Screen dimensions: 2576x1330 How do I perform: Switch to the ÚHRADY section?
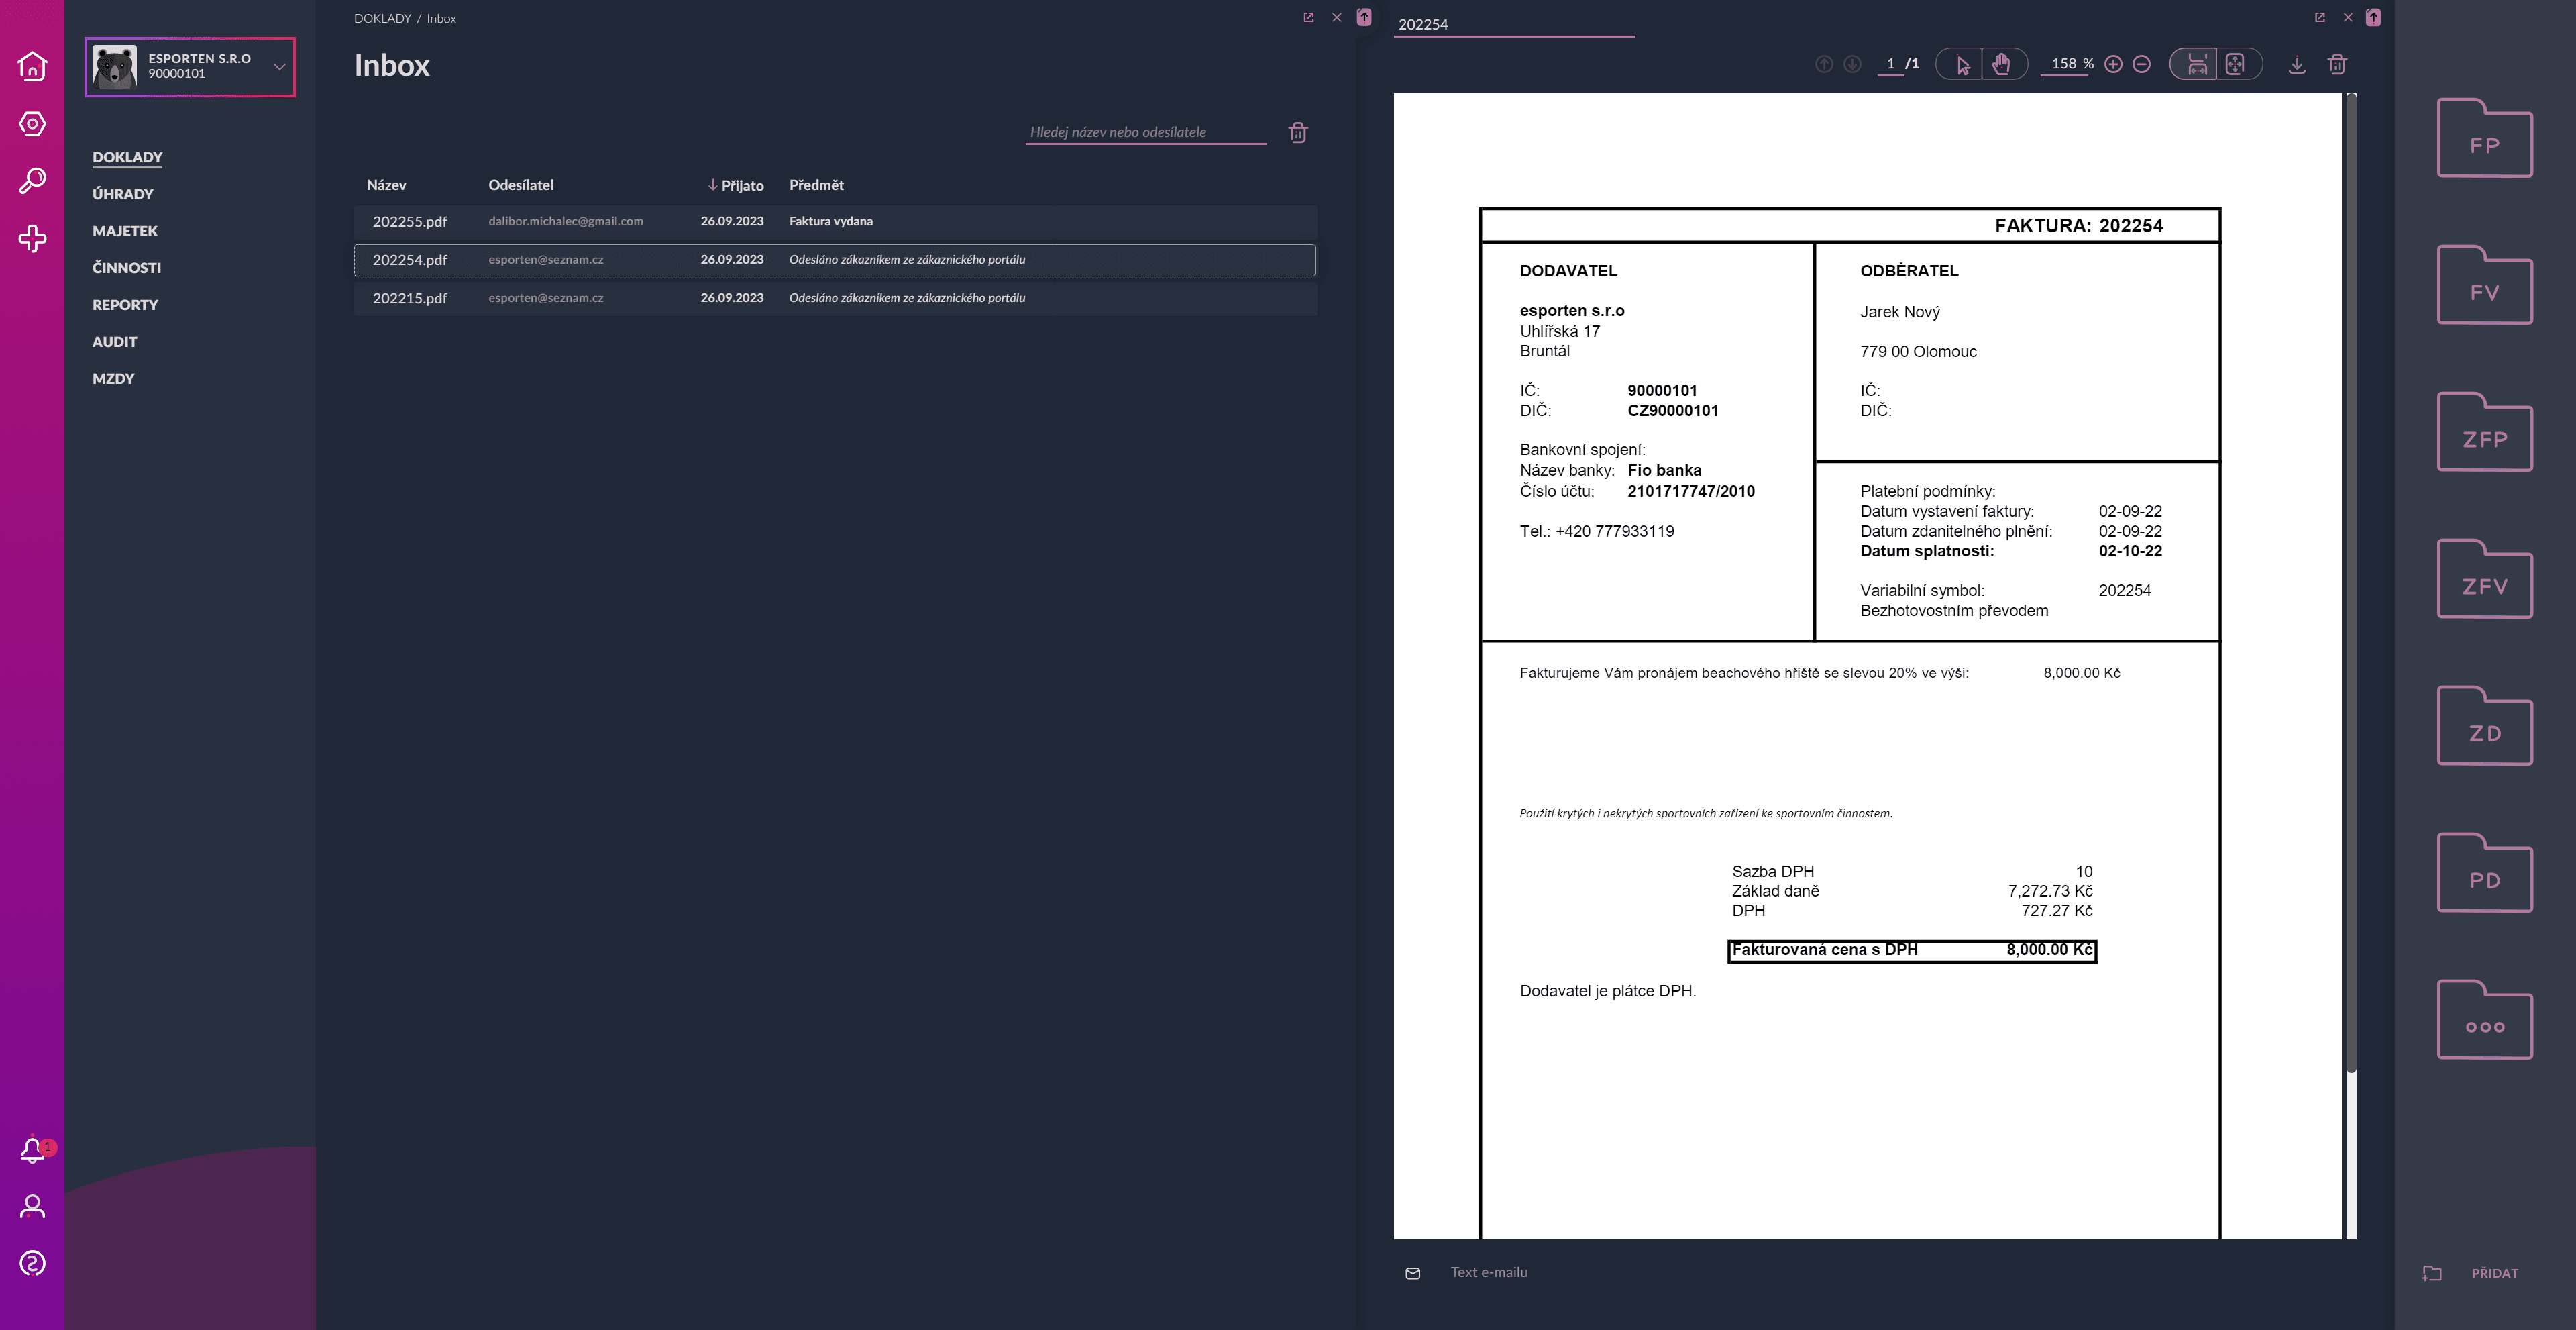point(122,194)
